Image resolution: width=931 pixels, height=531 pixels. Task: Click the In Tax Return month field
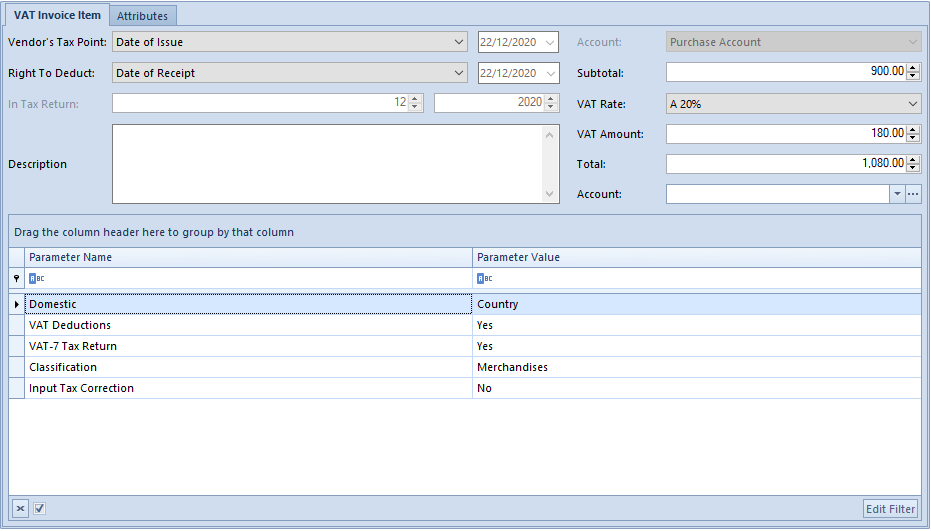coord(260,103)
